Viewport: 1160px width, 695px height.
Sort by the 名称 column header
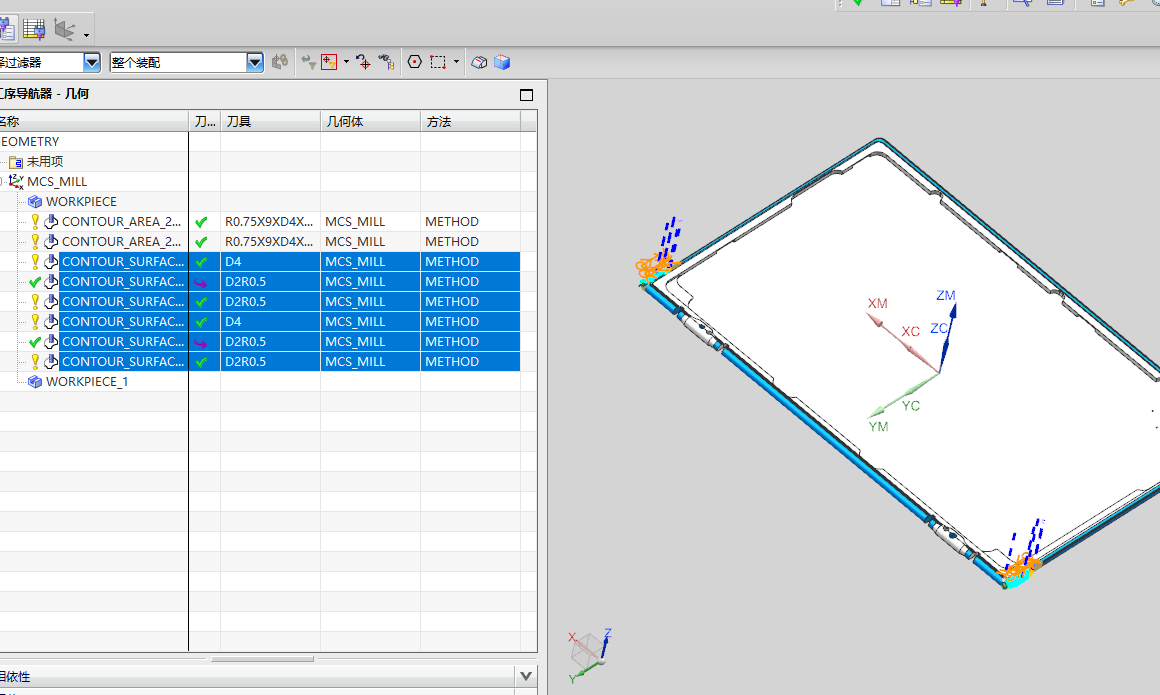94,121
